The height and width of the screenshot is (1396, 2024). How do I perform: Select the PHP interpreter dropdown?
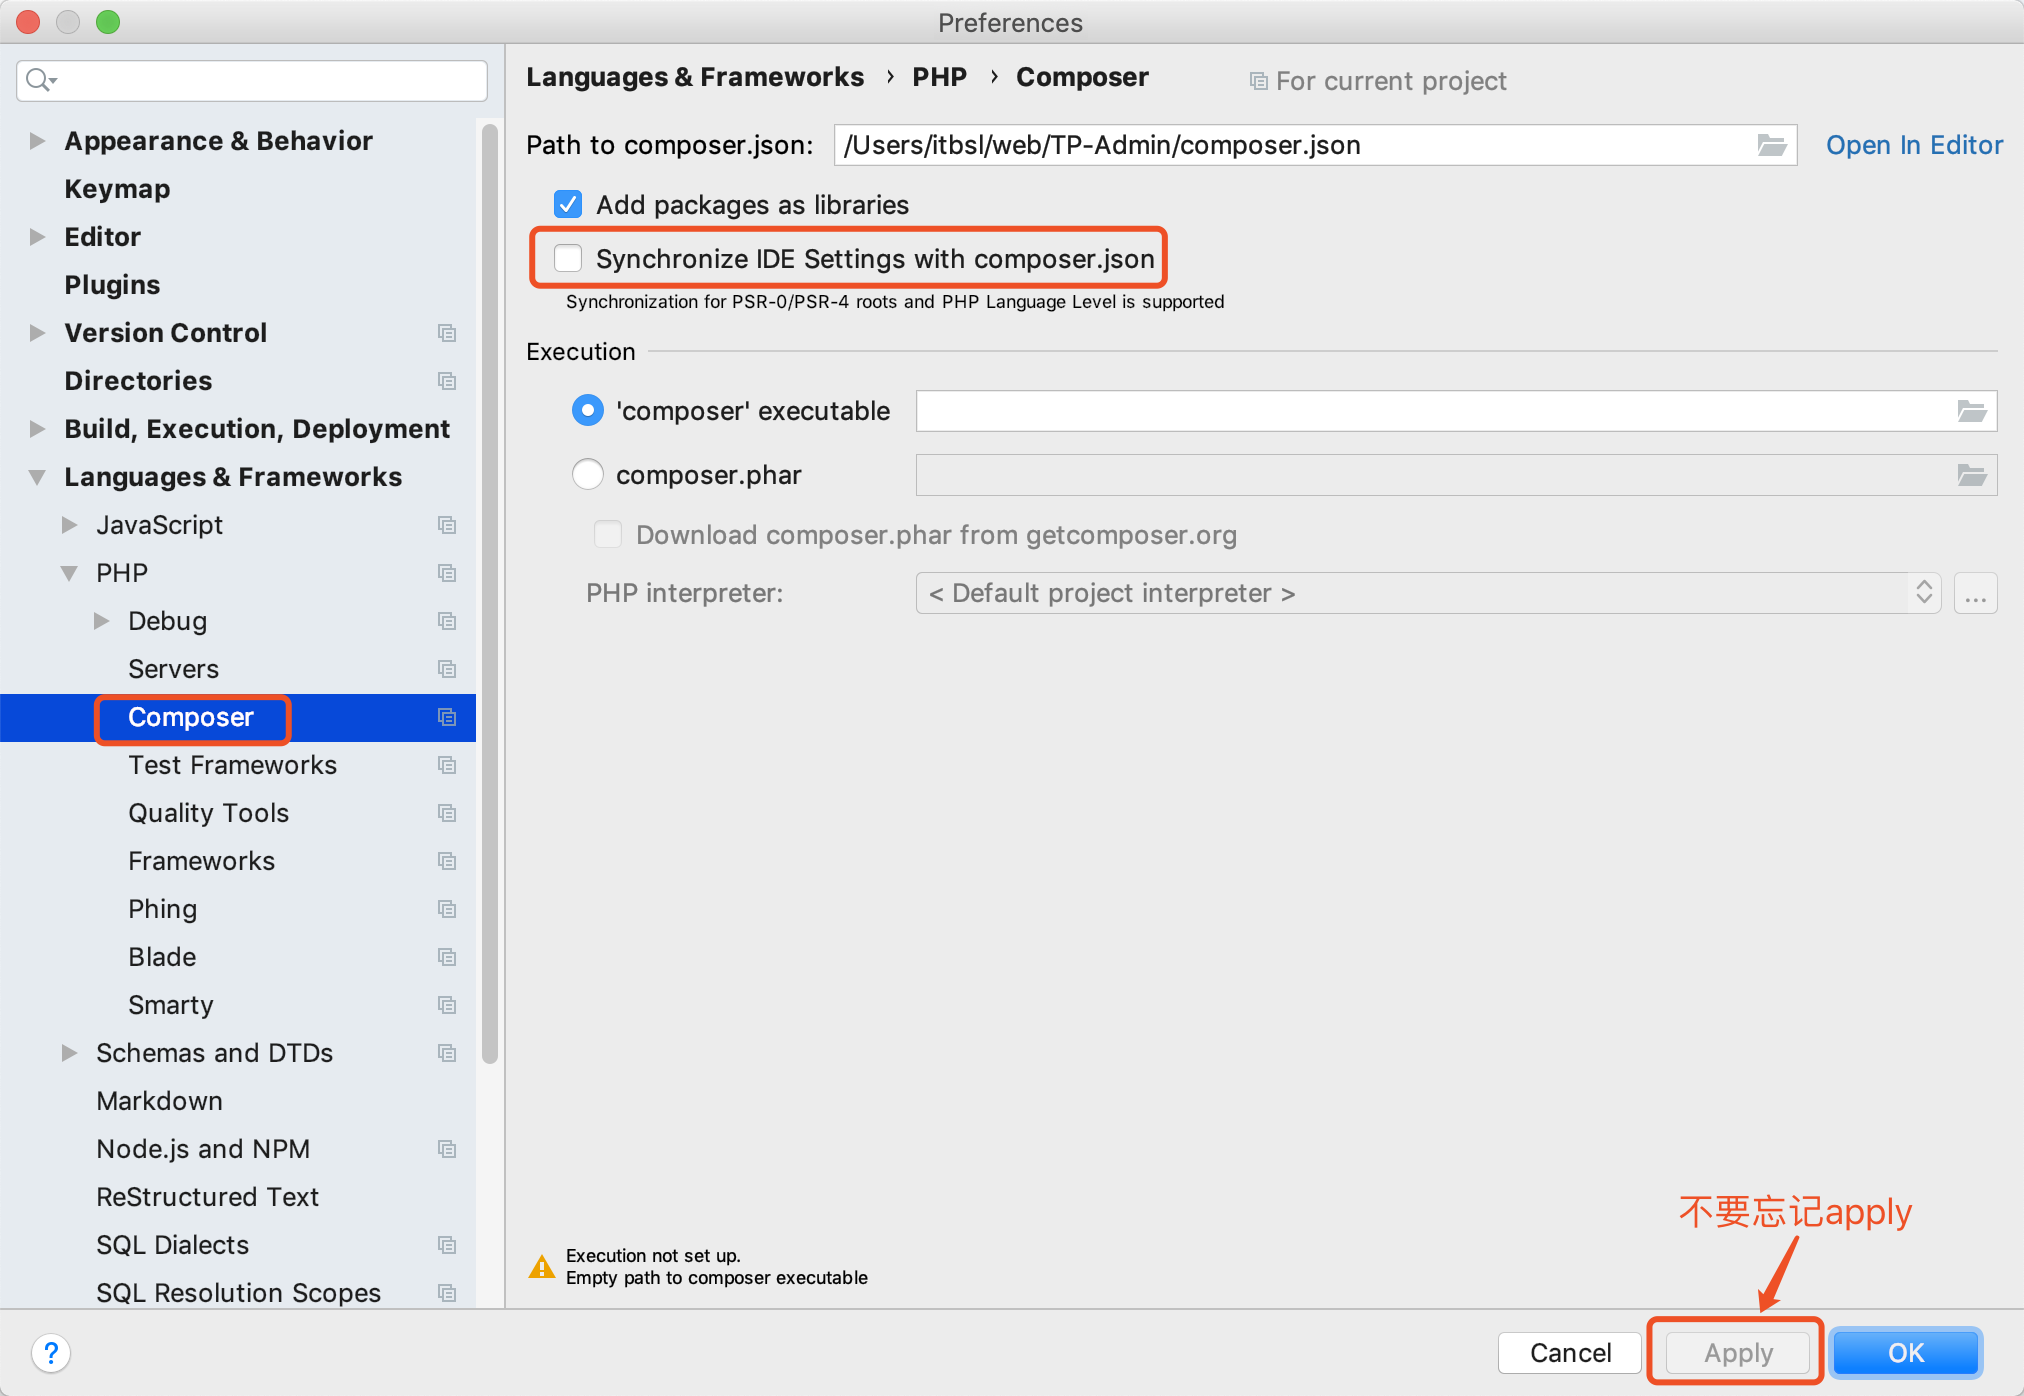[1427, 593]
